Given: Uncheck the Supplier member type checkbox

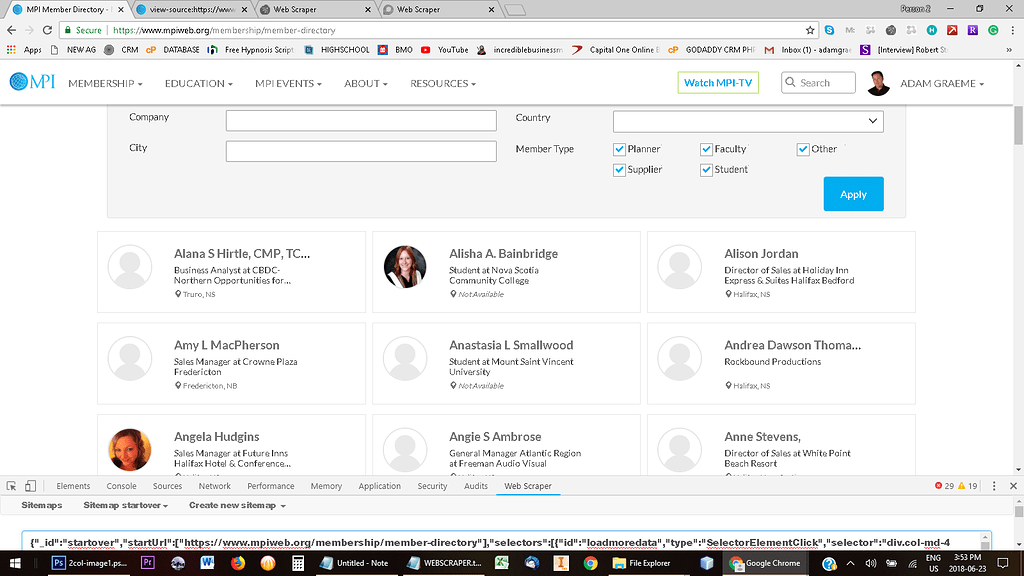Looking at the screenshot, I should pos(619,170).
